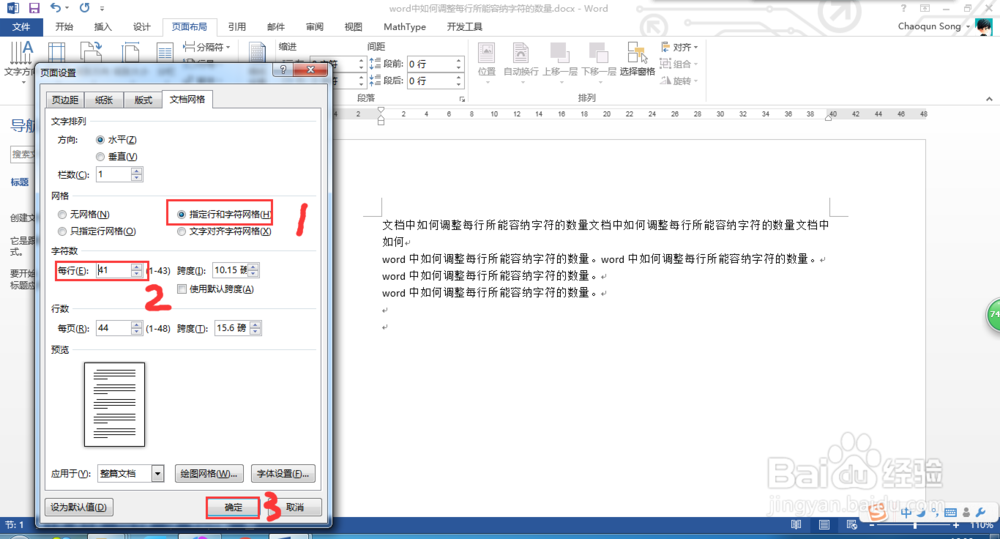Open the 旋转 rotate dropdown
The width and height of the screenshot is (1000, 539).
[695, 81]
